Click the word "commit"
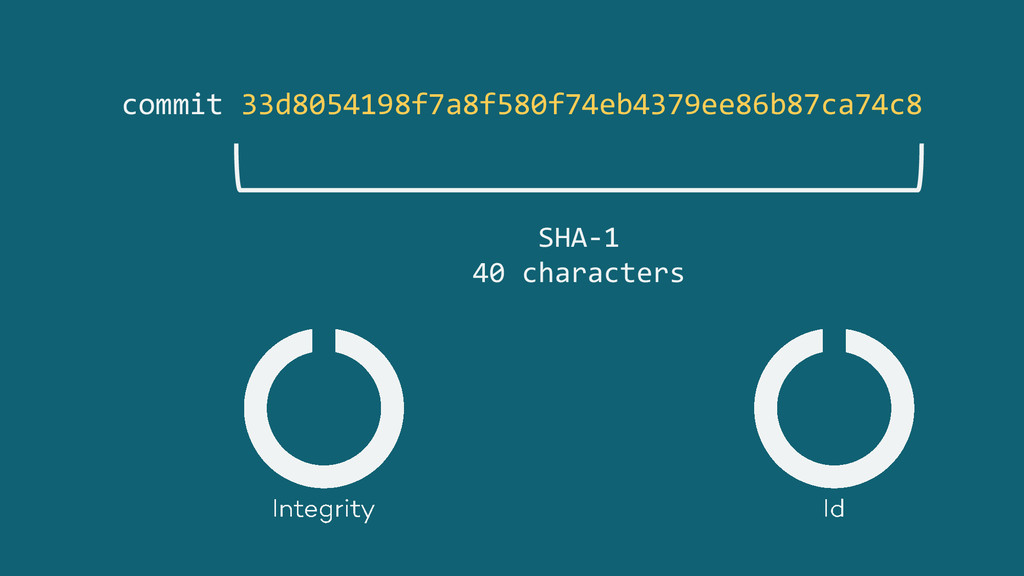Viewport: 1024px width, 576px height. 172,105
